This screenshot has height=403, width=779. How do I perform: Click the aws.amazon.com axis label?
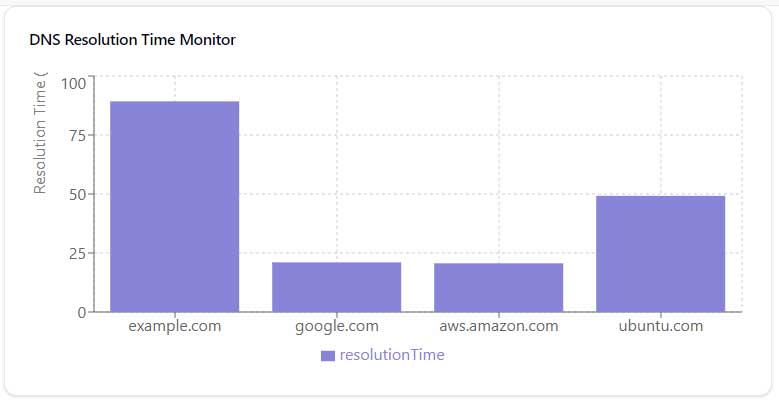pos(498,326)
